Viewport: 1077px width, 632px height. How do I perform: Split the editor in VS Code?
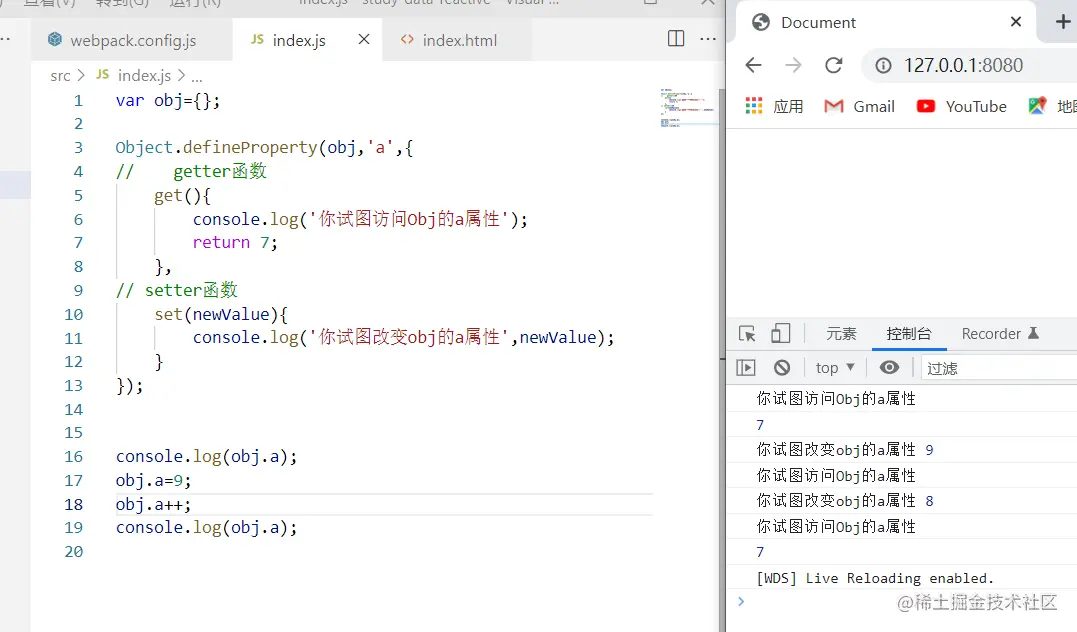pyautogui.click(x=675, y=38)
